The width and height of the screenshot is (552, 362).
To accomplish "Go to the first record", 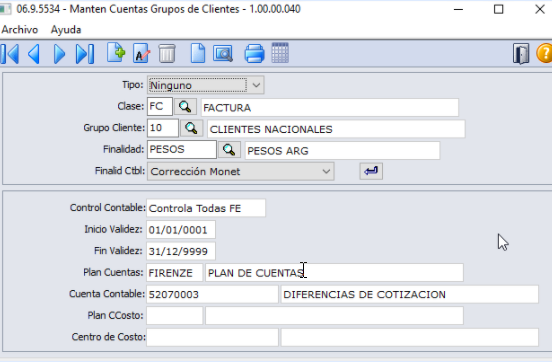I will pyautogui.click(x=10, y=54).
